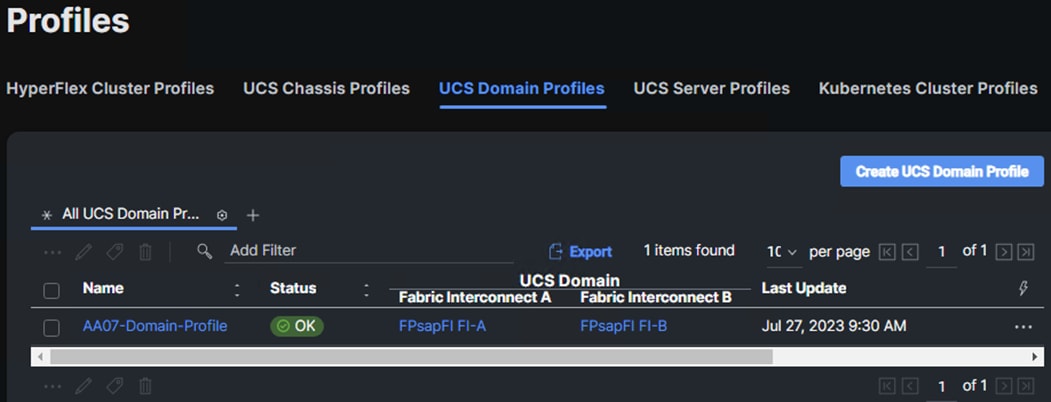Image resolution: width=1051 pixels, height=402 pixels.
Task: Open items per page dropdown
Action: pos(782,252)
